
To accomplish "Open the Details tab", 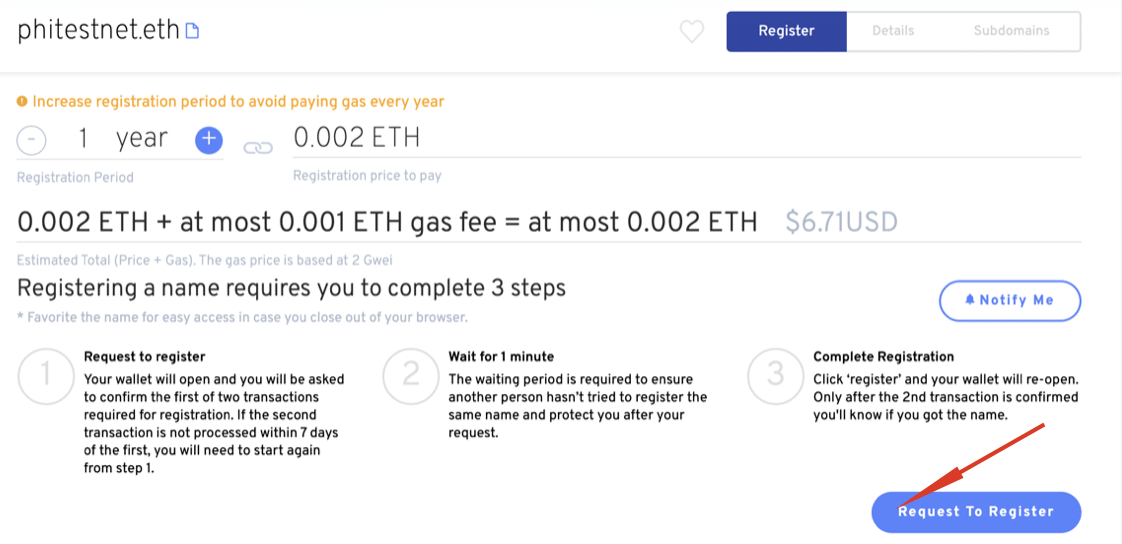I will coord(893,31).
